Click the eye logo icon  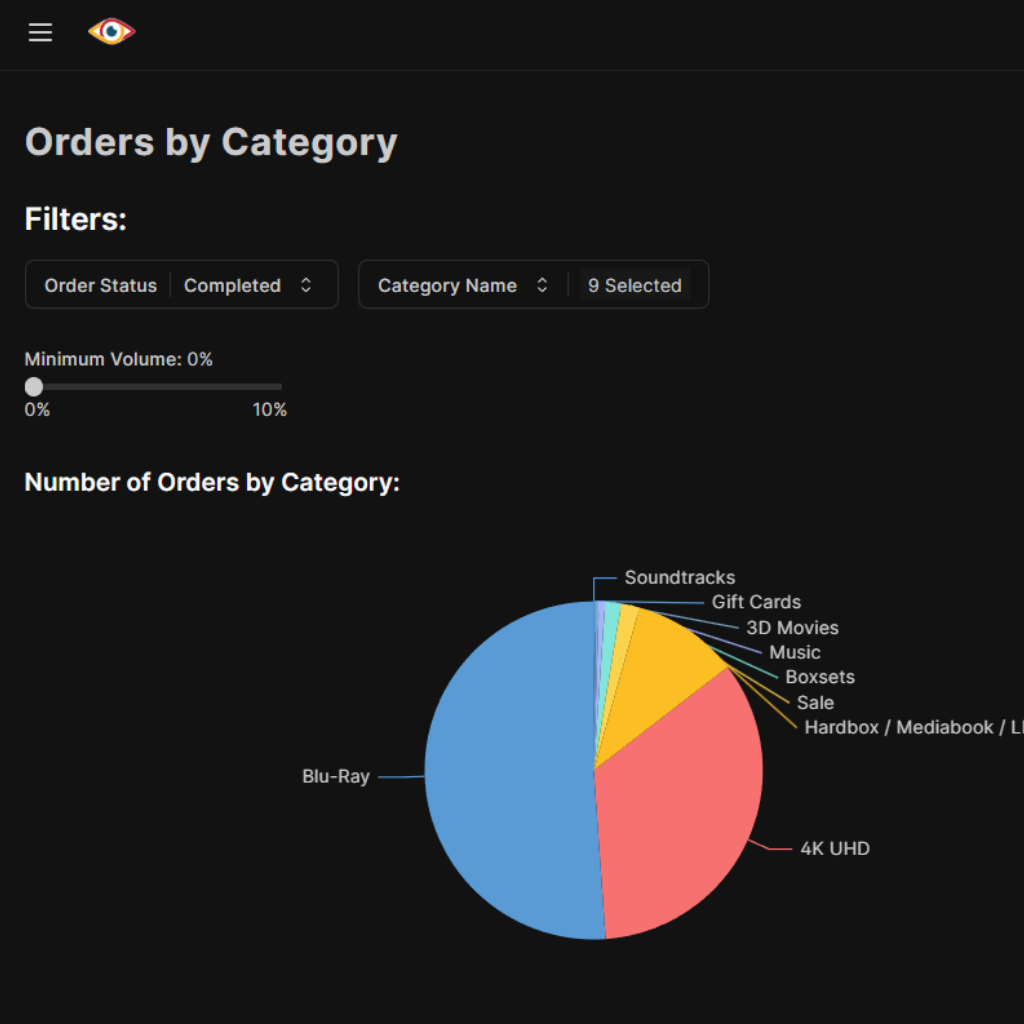click(111, 32)
